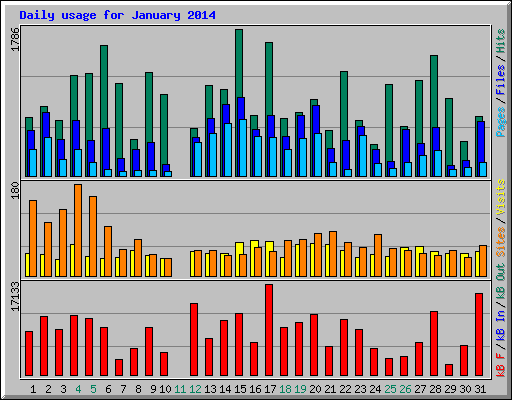Image resolution: width=512 pixels, height=400 pixels.
Task: Click the 'Daily usage for January 2014' title
Action: point(117,15)
